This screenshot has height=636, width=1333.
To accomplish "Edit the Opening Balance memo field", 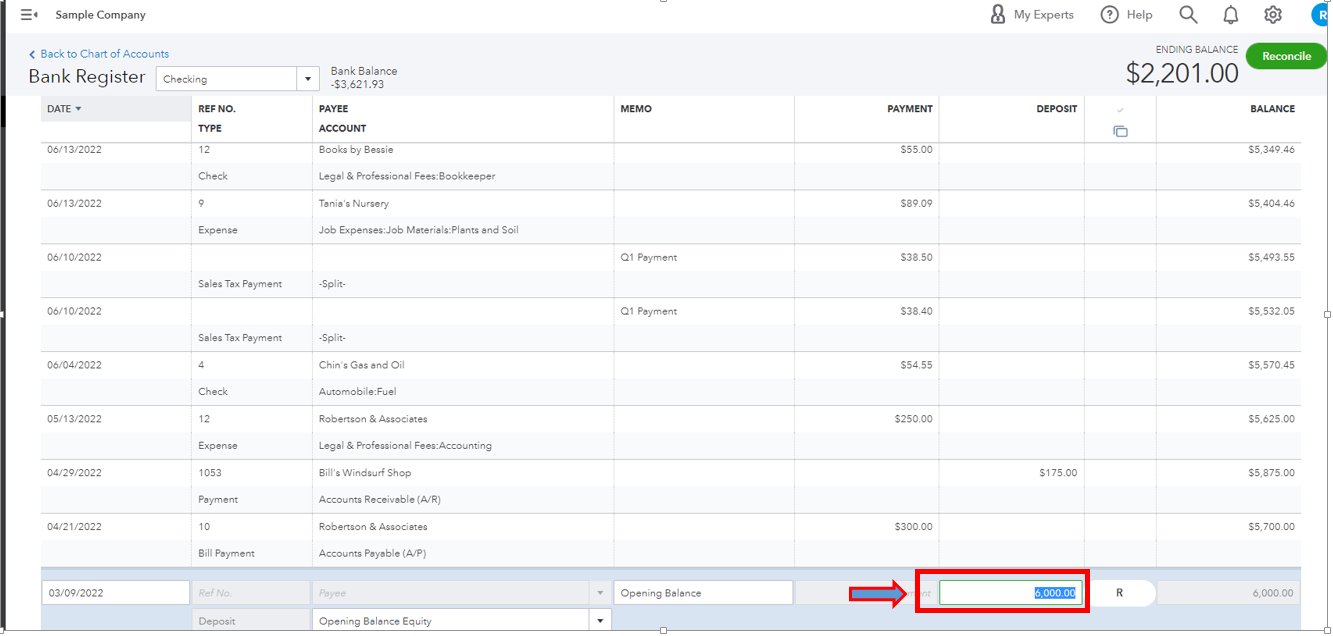I will [702, 593].
